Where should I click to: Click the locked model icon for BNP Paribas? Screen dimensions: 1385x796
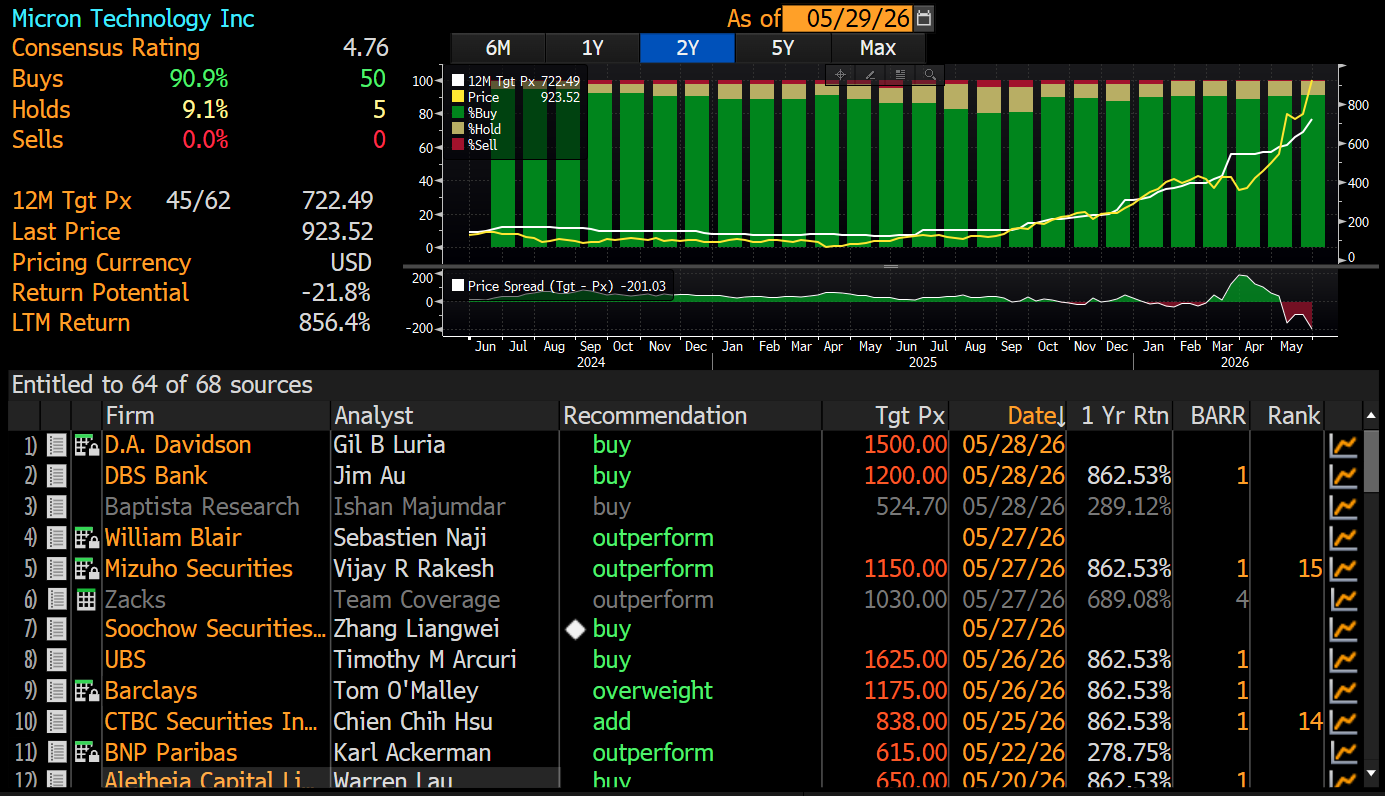click(87, 753)
